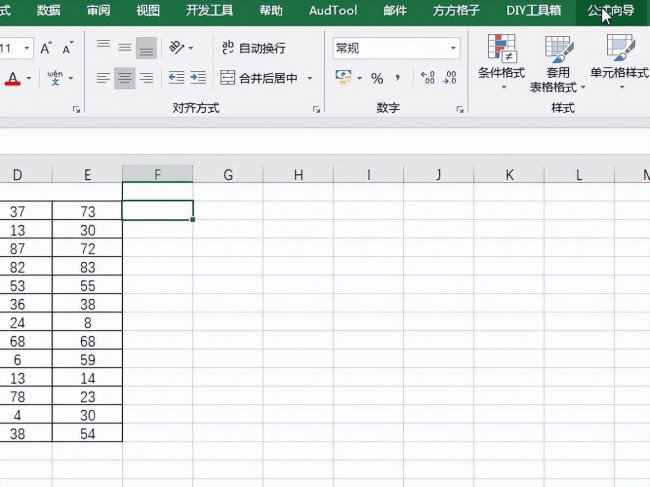This screenshot has height=487, width=650.
Task: Open the font color dropdown arrow
Action: [29, 78]
